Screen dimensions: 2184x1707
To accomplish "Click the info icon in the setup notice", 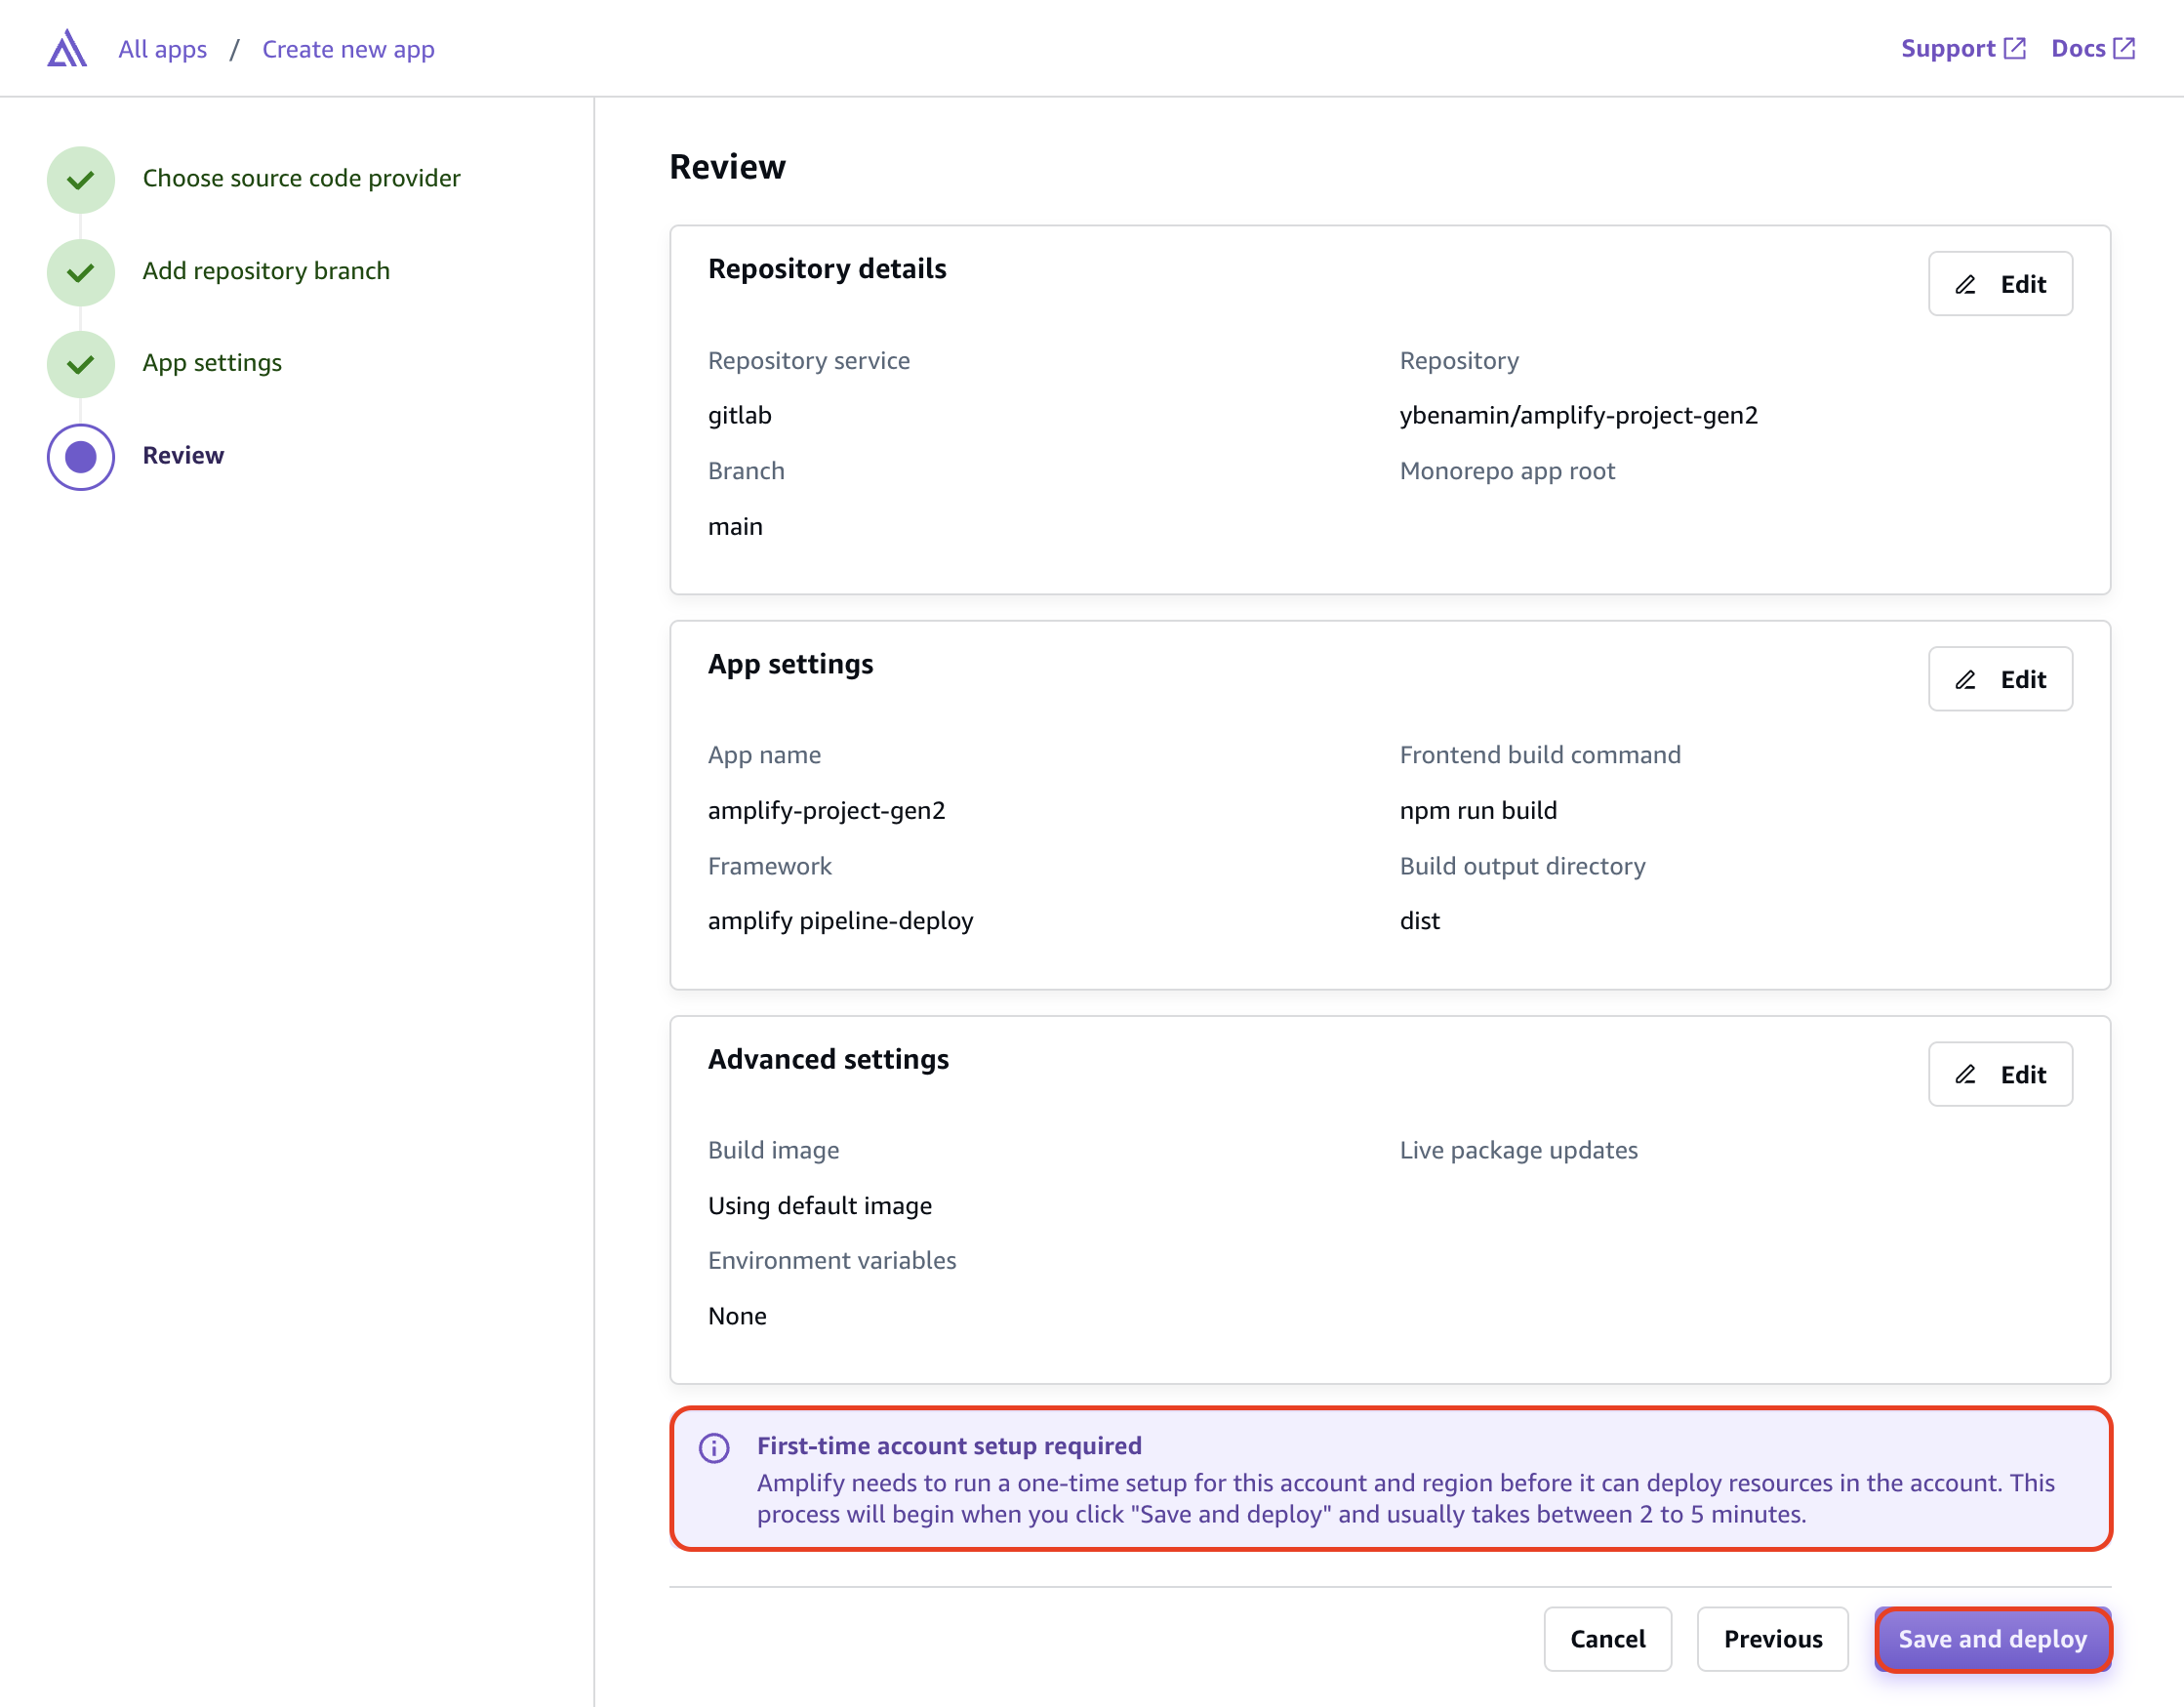I will [713, 1447].
